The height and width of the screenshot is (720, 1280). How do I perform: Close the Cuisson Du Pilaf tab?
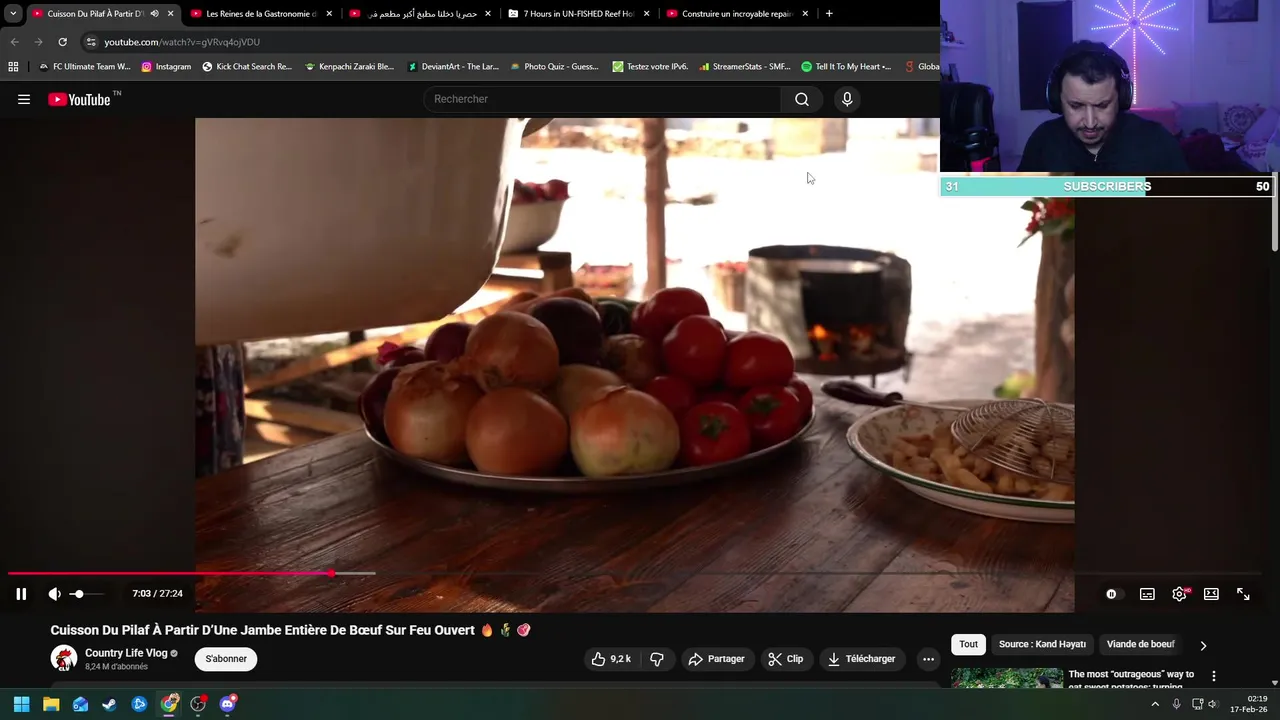[170, 14]
